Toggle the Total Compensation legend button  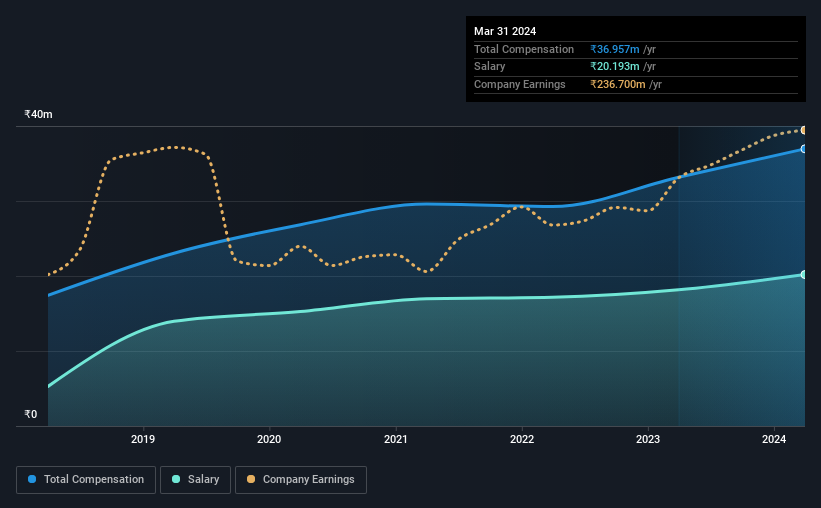[x=86, y=480]
